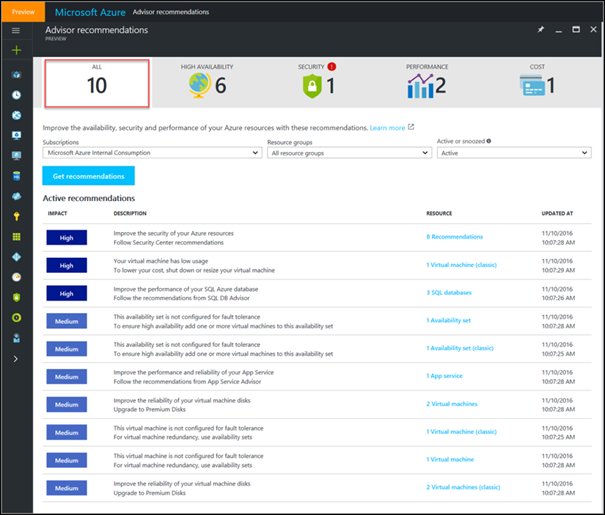Screen dimensions: 605x515
Task: Open the green grid All resources icon
Action: [16, 236]
